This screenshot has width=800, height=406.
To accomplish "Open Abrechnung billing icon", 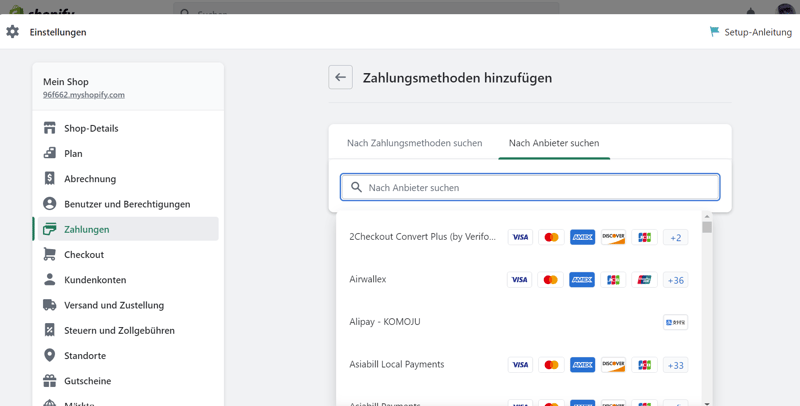I will pyautogui.click(x=49, y=178).
